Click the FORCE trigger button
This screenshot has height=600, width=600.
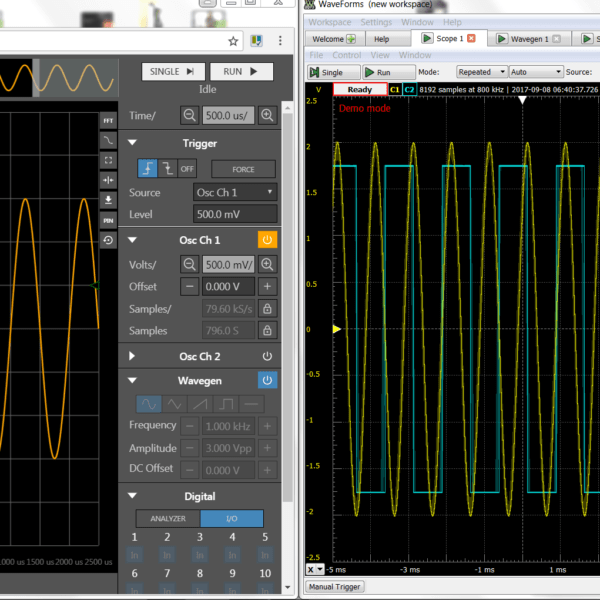tap(243, 169)
